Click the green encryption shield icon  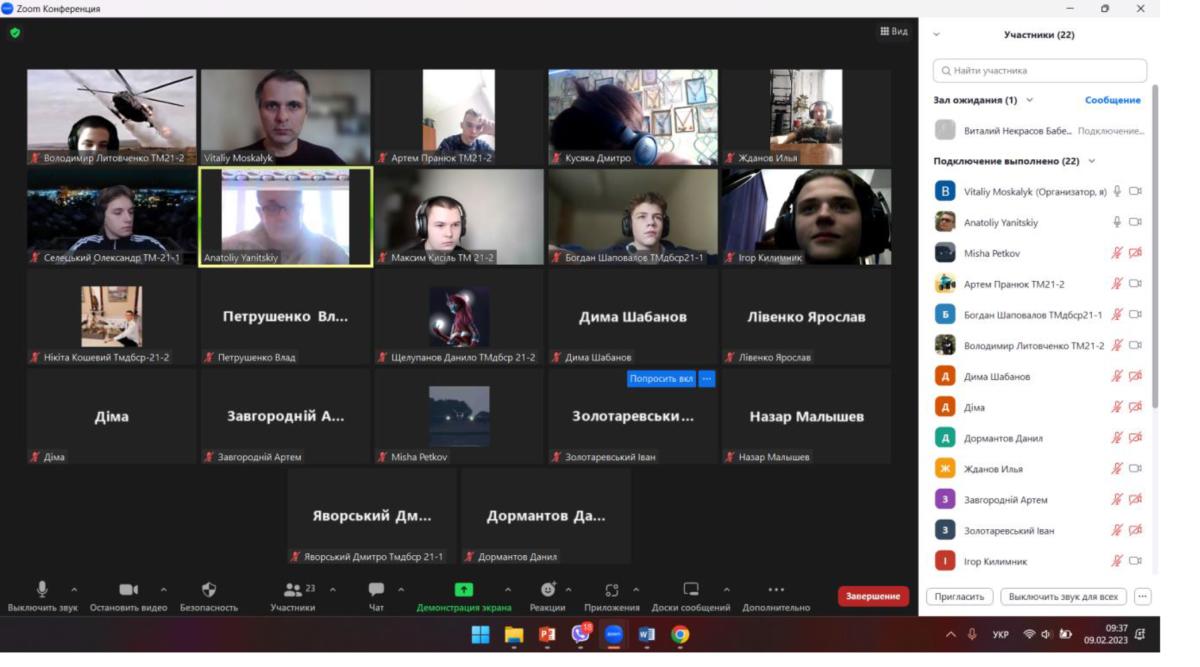pyautogui.click(x=15, y=33)
